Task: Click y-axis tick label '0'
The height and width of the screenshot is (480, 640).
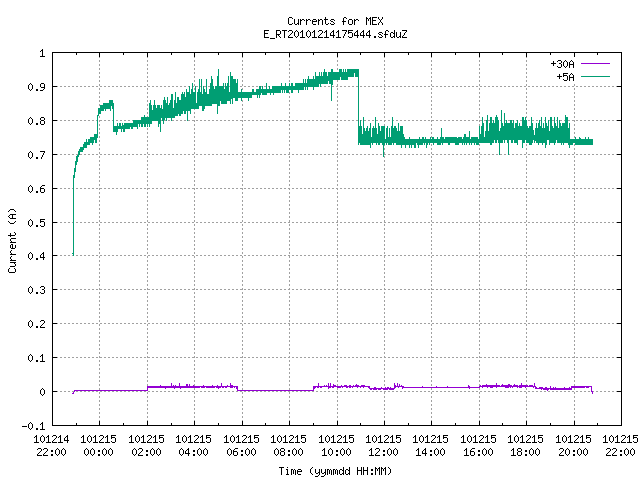Action: click(42, 392)
